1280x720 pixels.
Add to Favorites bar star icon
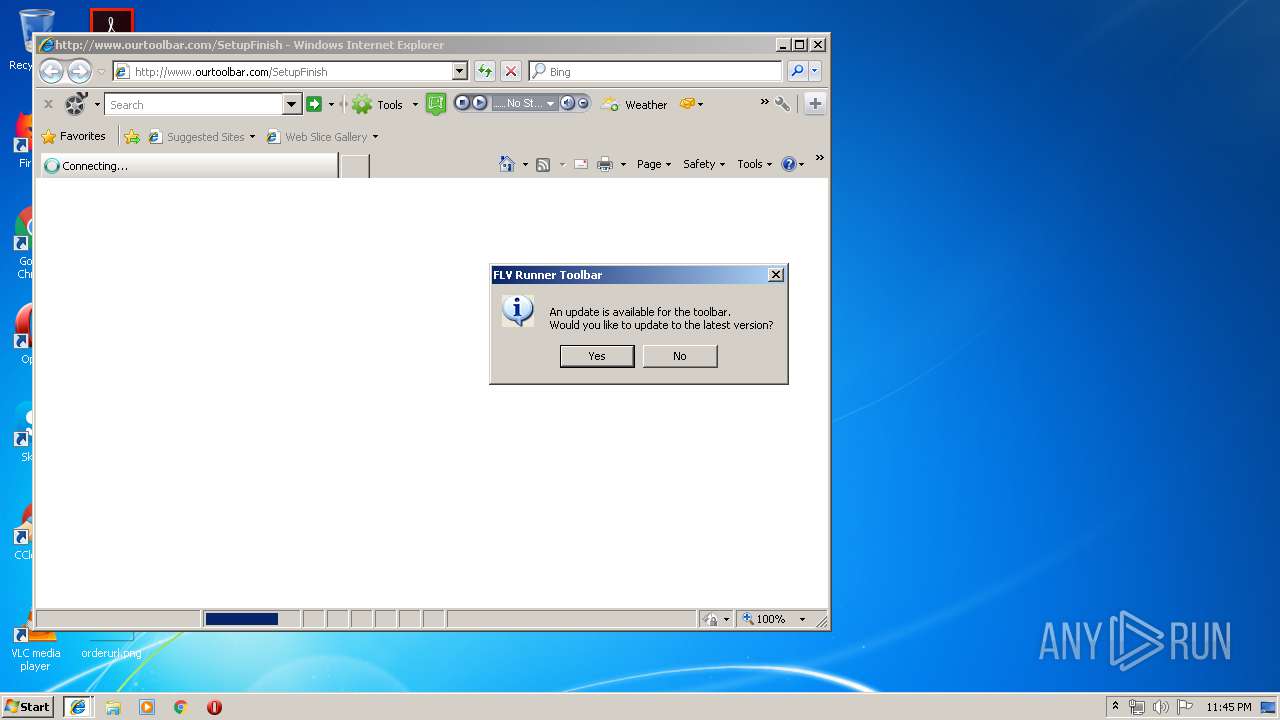131,137
